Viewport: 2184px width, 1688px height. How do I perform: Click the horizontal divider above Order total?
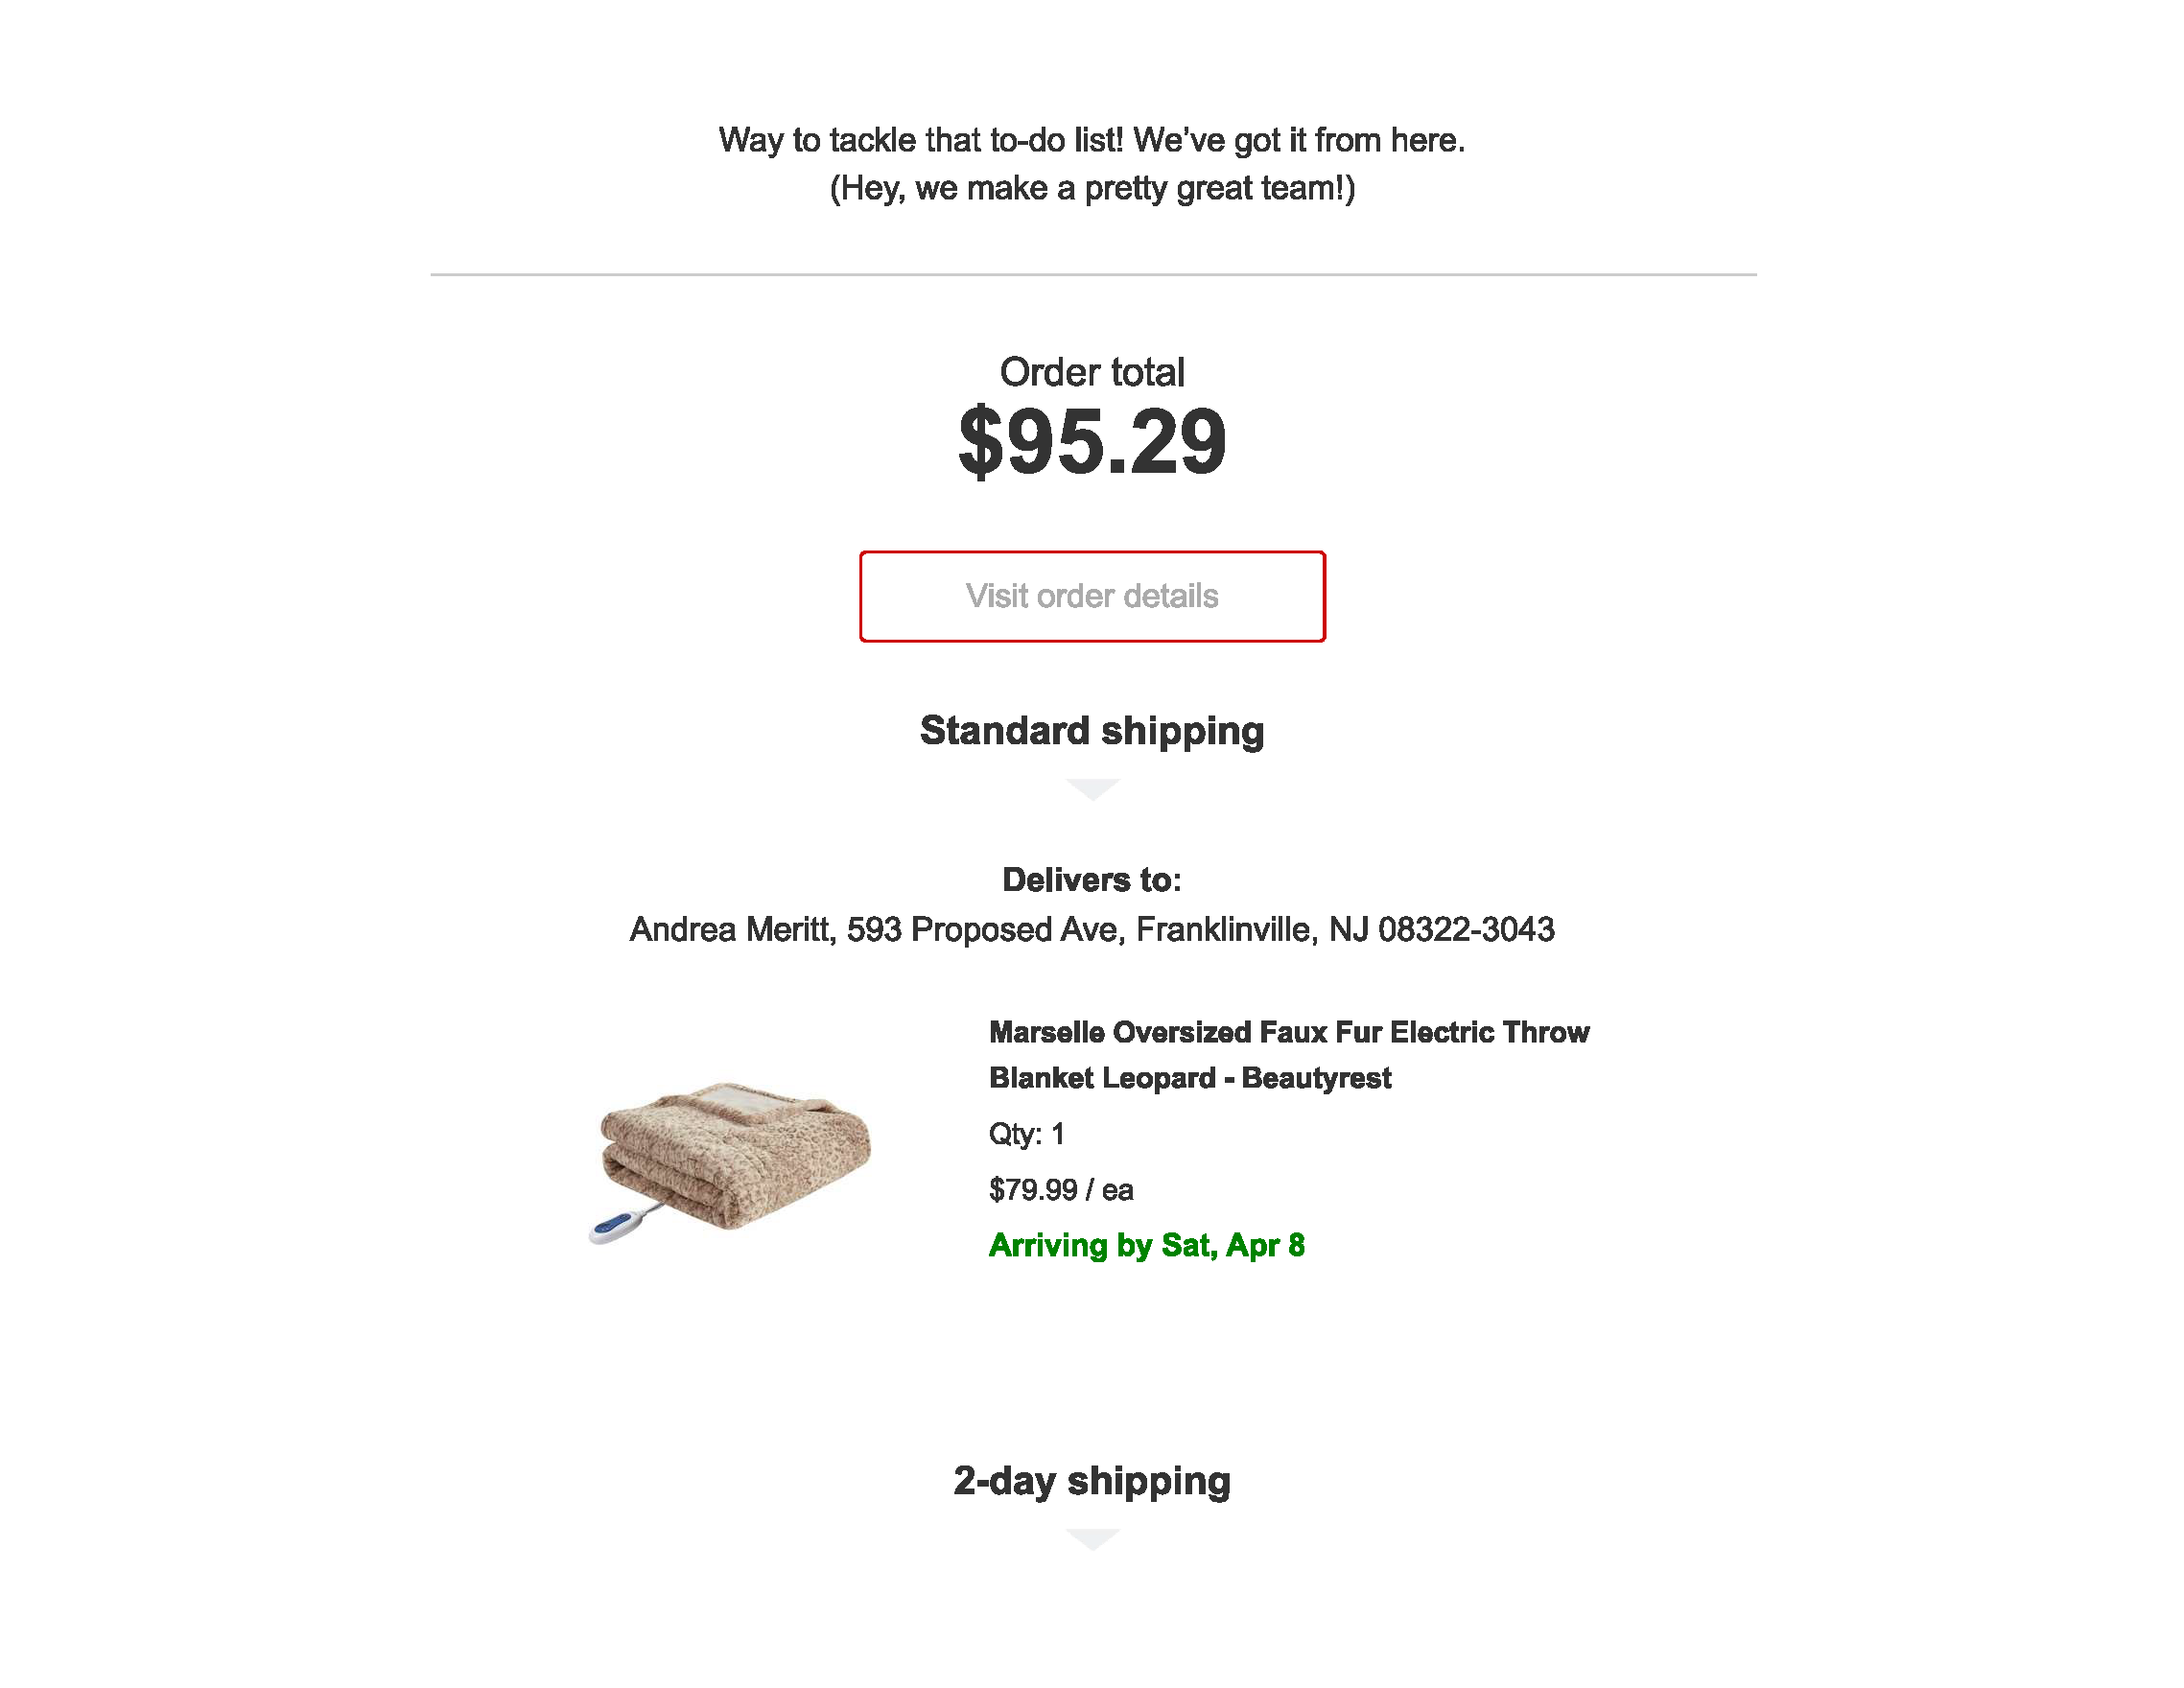(x=1093, y=274)
